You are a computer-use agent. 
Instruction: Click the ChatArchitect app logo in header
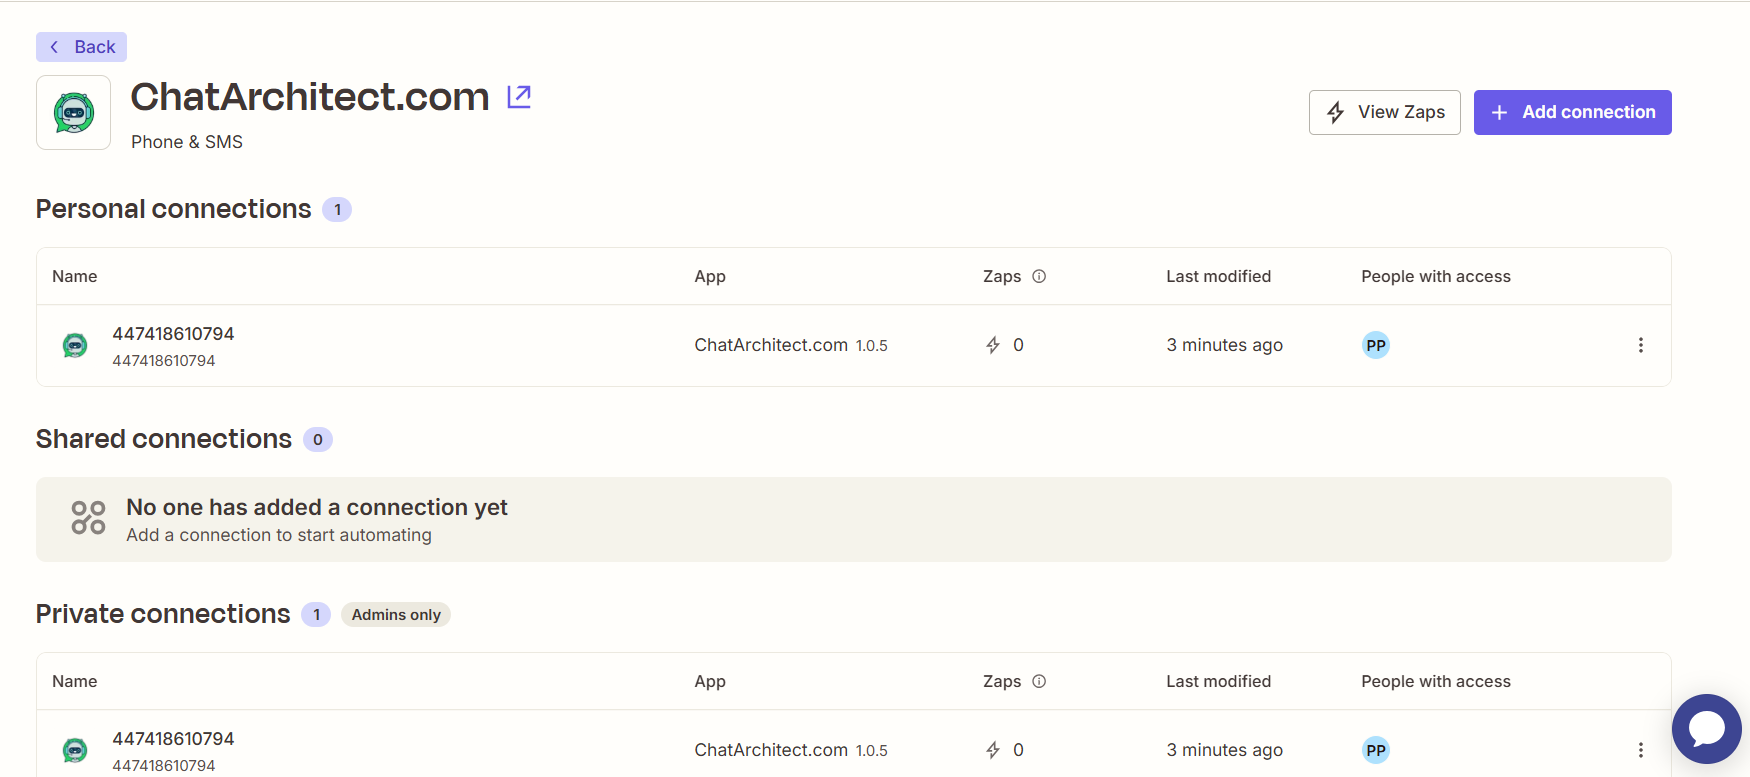74,113
